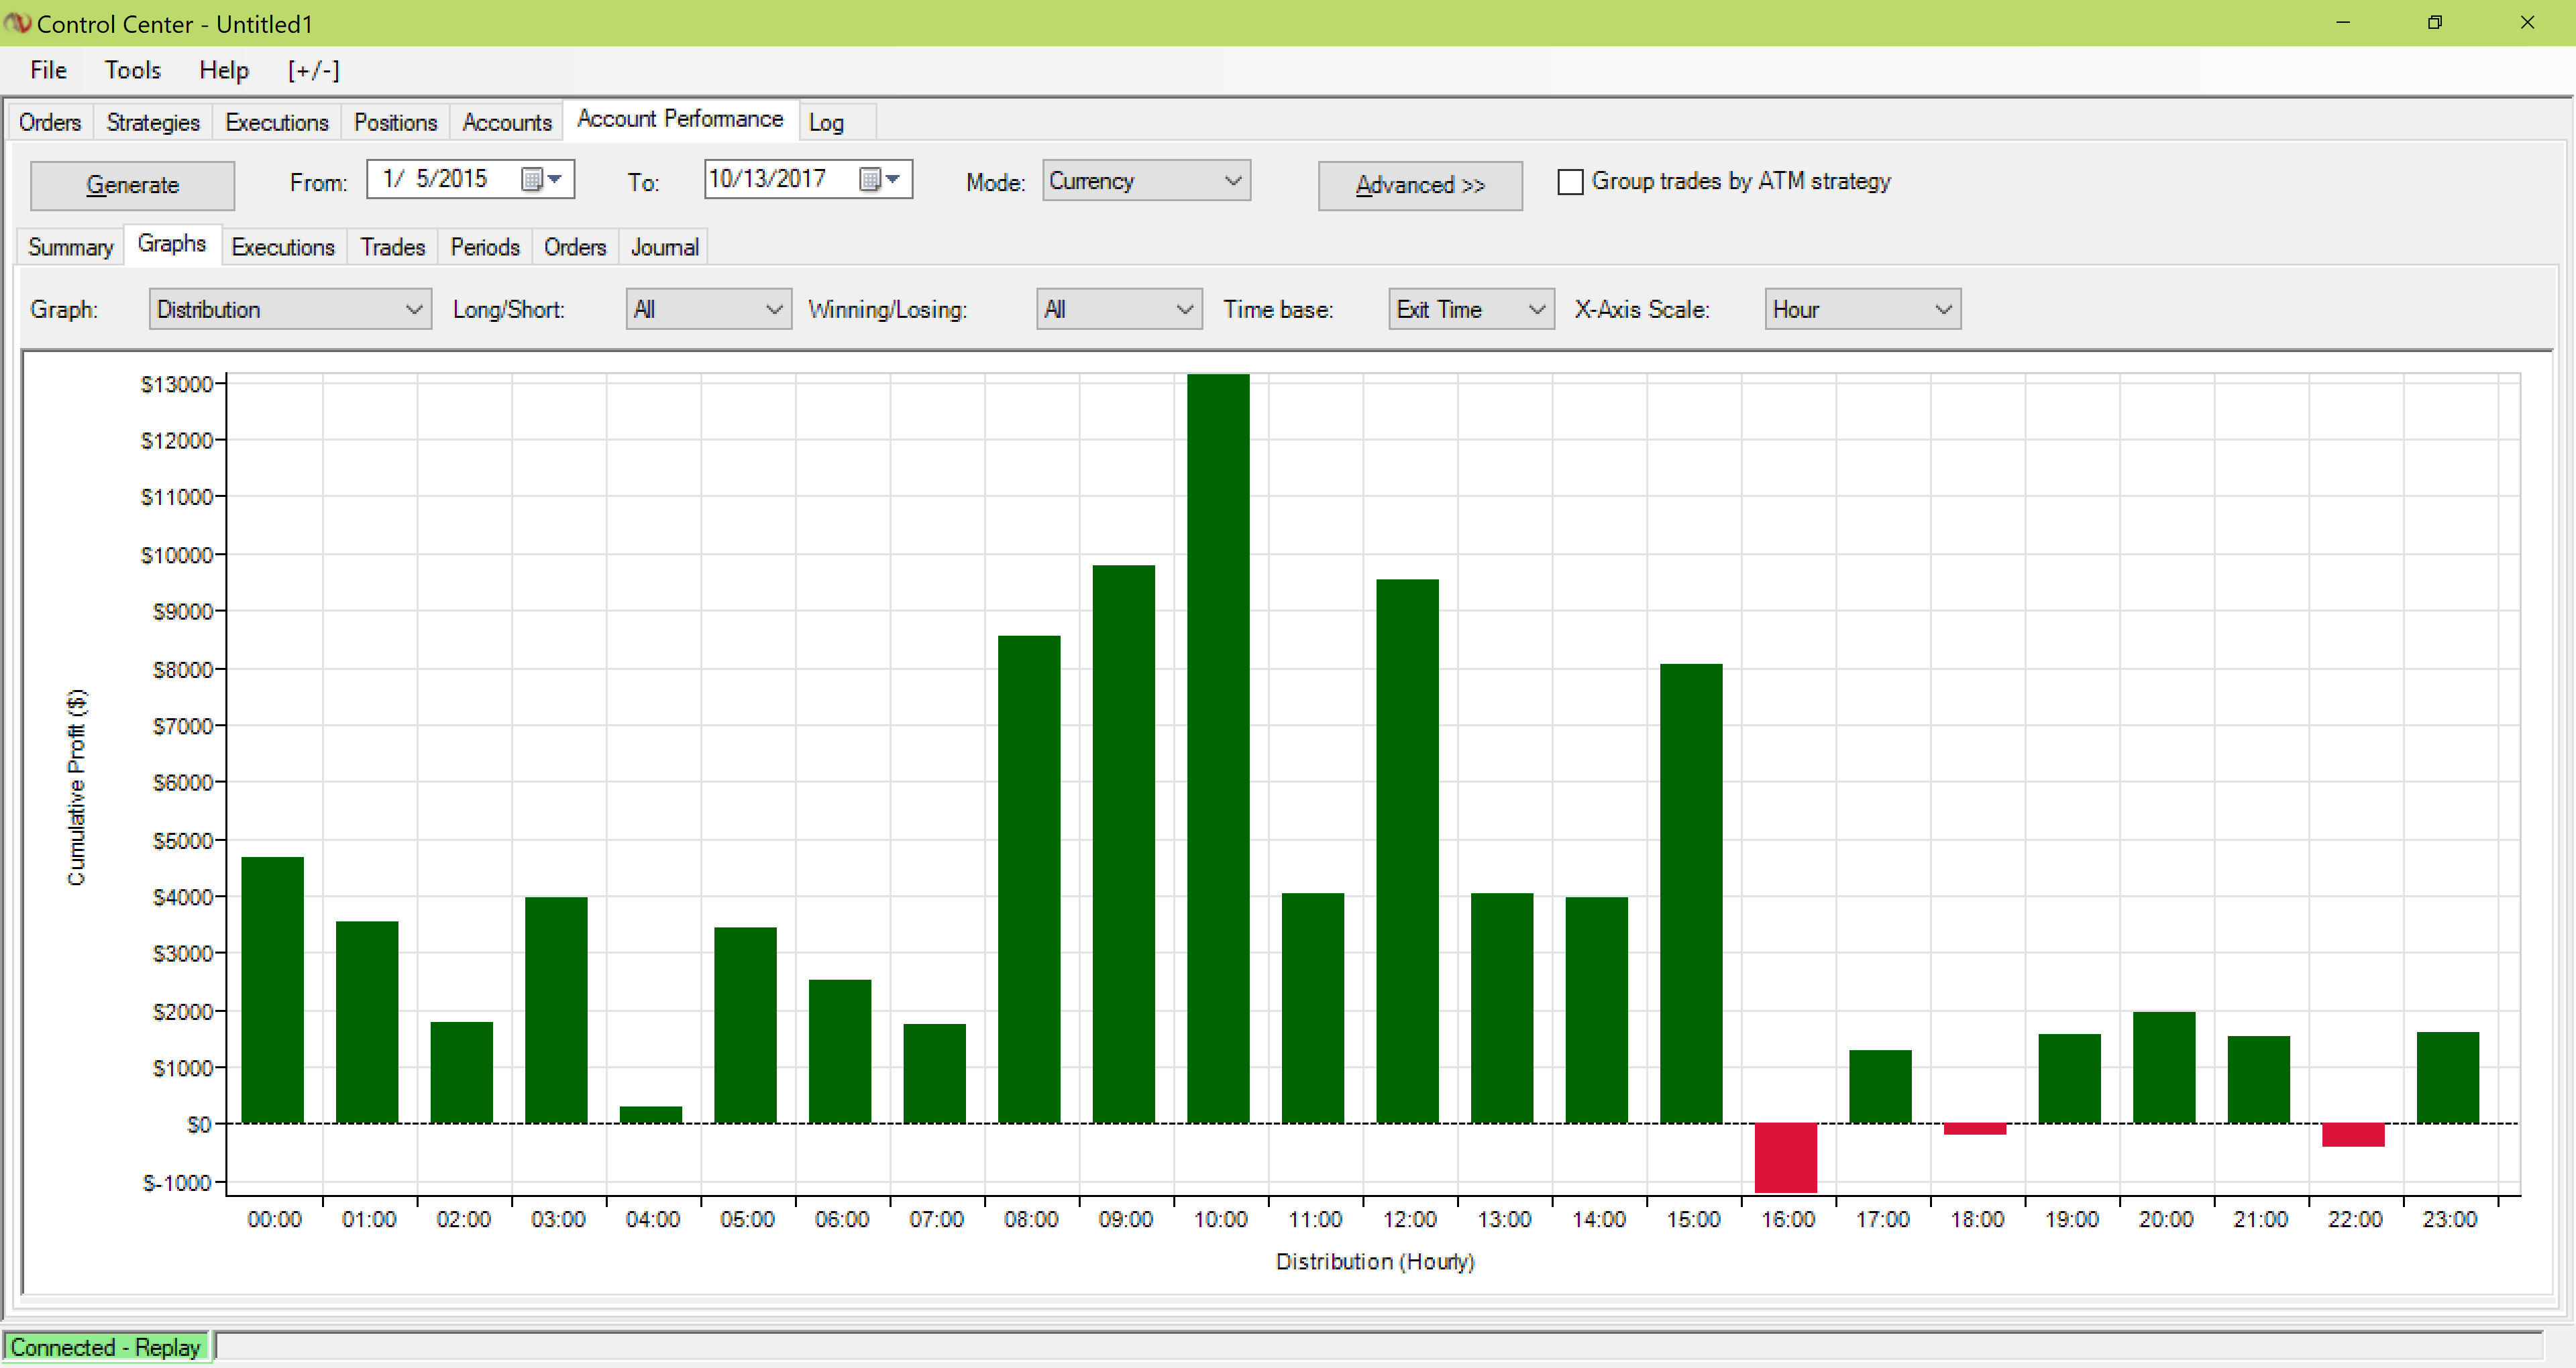
Task: Restore down the Control Center window
Action: [x=2435, y=22]
